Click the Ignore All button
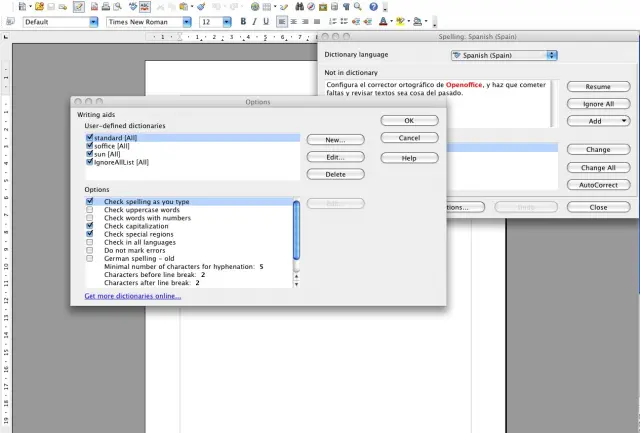 [598, 104]
